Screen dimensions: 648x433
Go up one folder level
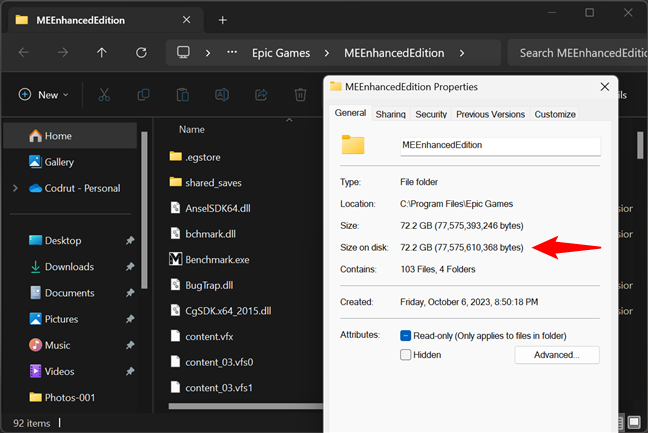click(x=101, y=53)
